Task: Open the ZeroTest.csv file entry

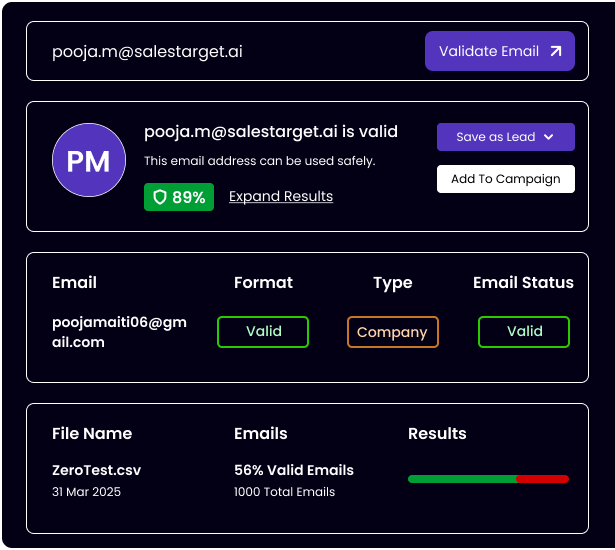Action: click(96, 470)
